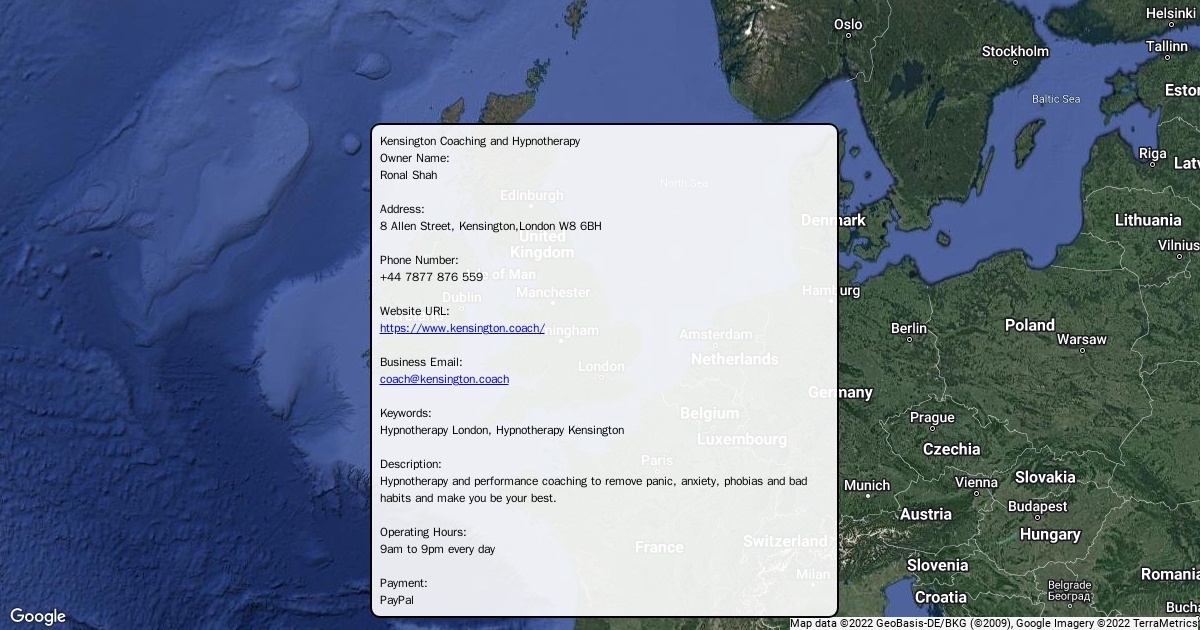Click the address 8 Allen Street text

(x=490, y=226)
